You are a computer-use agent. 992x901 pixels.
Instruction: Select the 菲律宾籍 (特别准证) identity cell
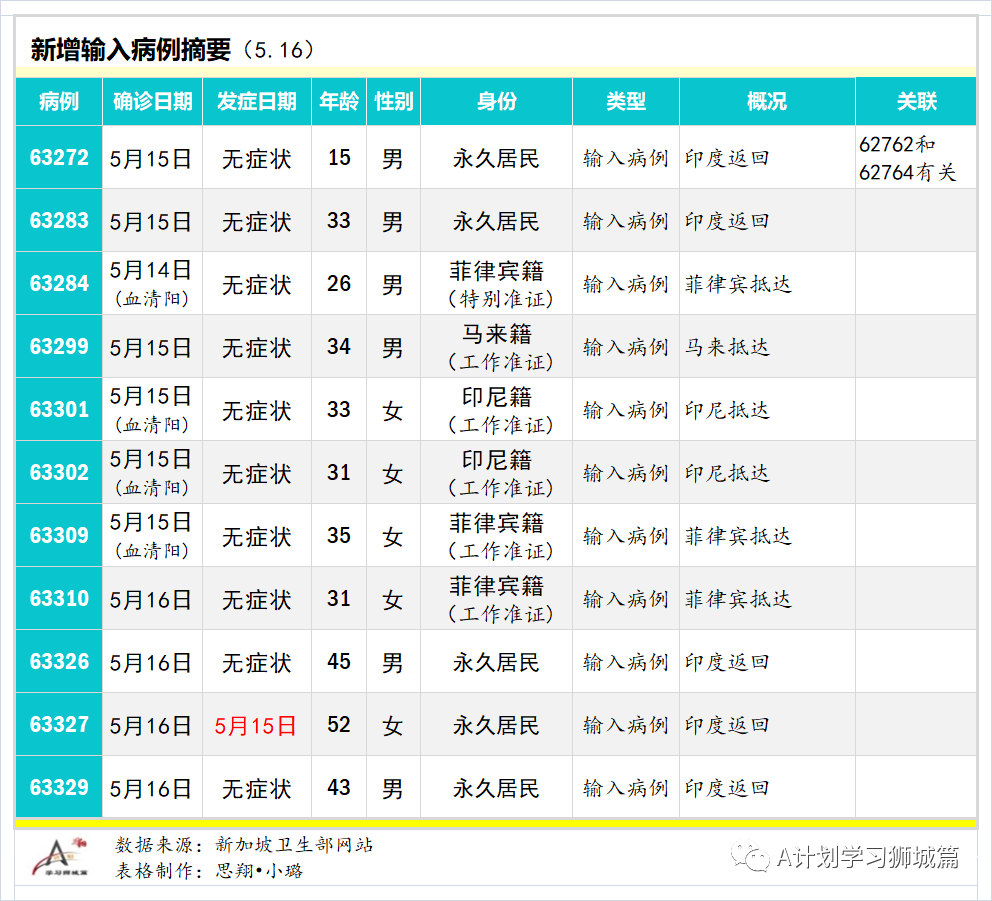point(496,284)
